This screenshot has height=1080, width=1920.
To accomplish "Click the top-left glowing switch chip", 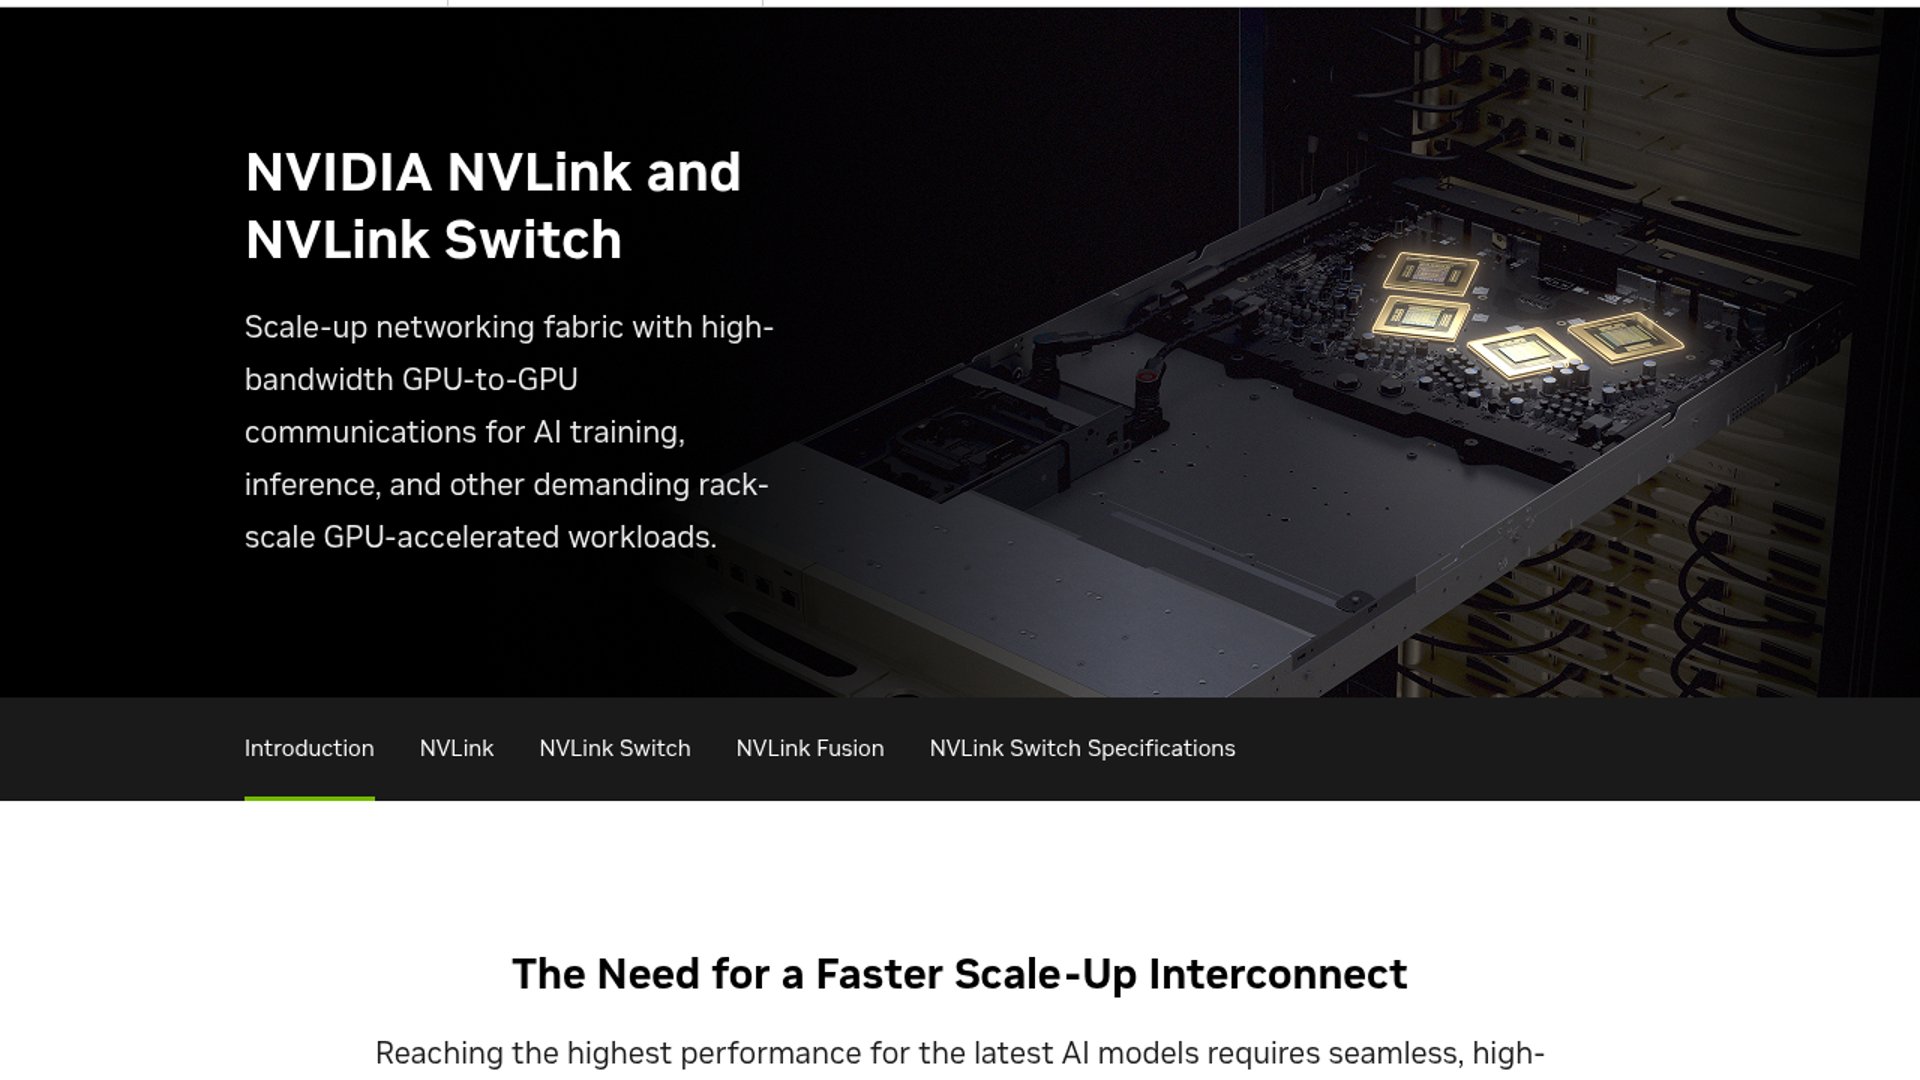I will [x=1431, y=273].
